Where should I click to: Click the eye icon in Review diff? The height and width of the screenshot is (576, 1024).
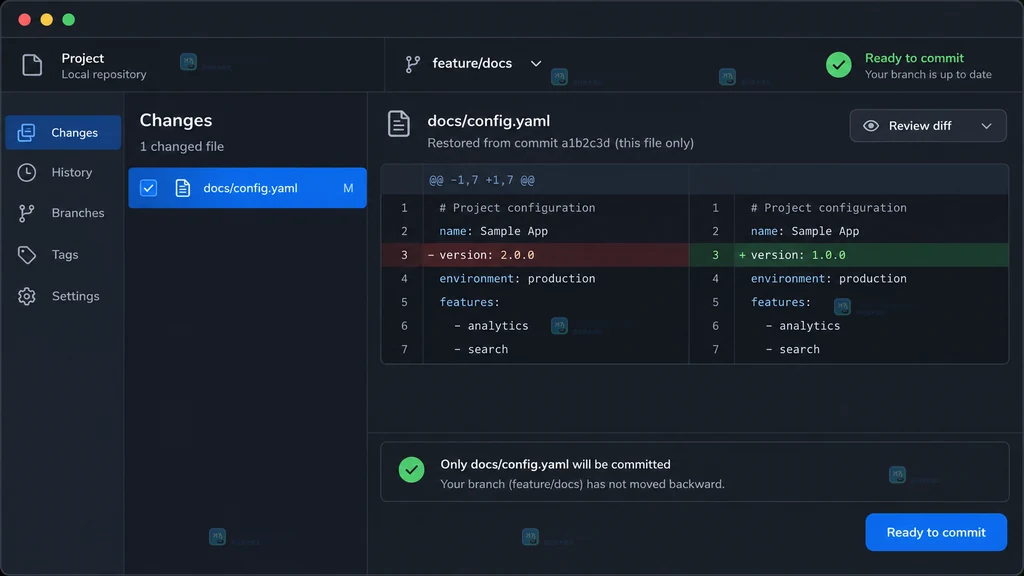click(871, 126)
